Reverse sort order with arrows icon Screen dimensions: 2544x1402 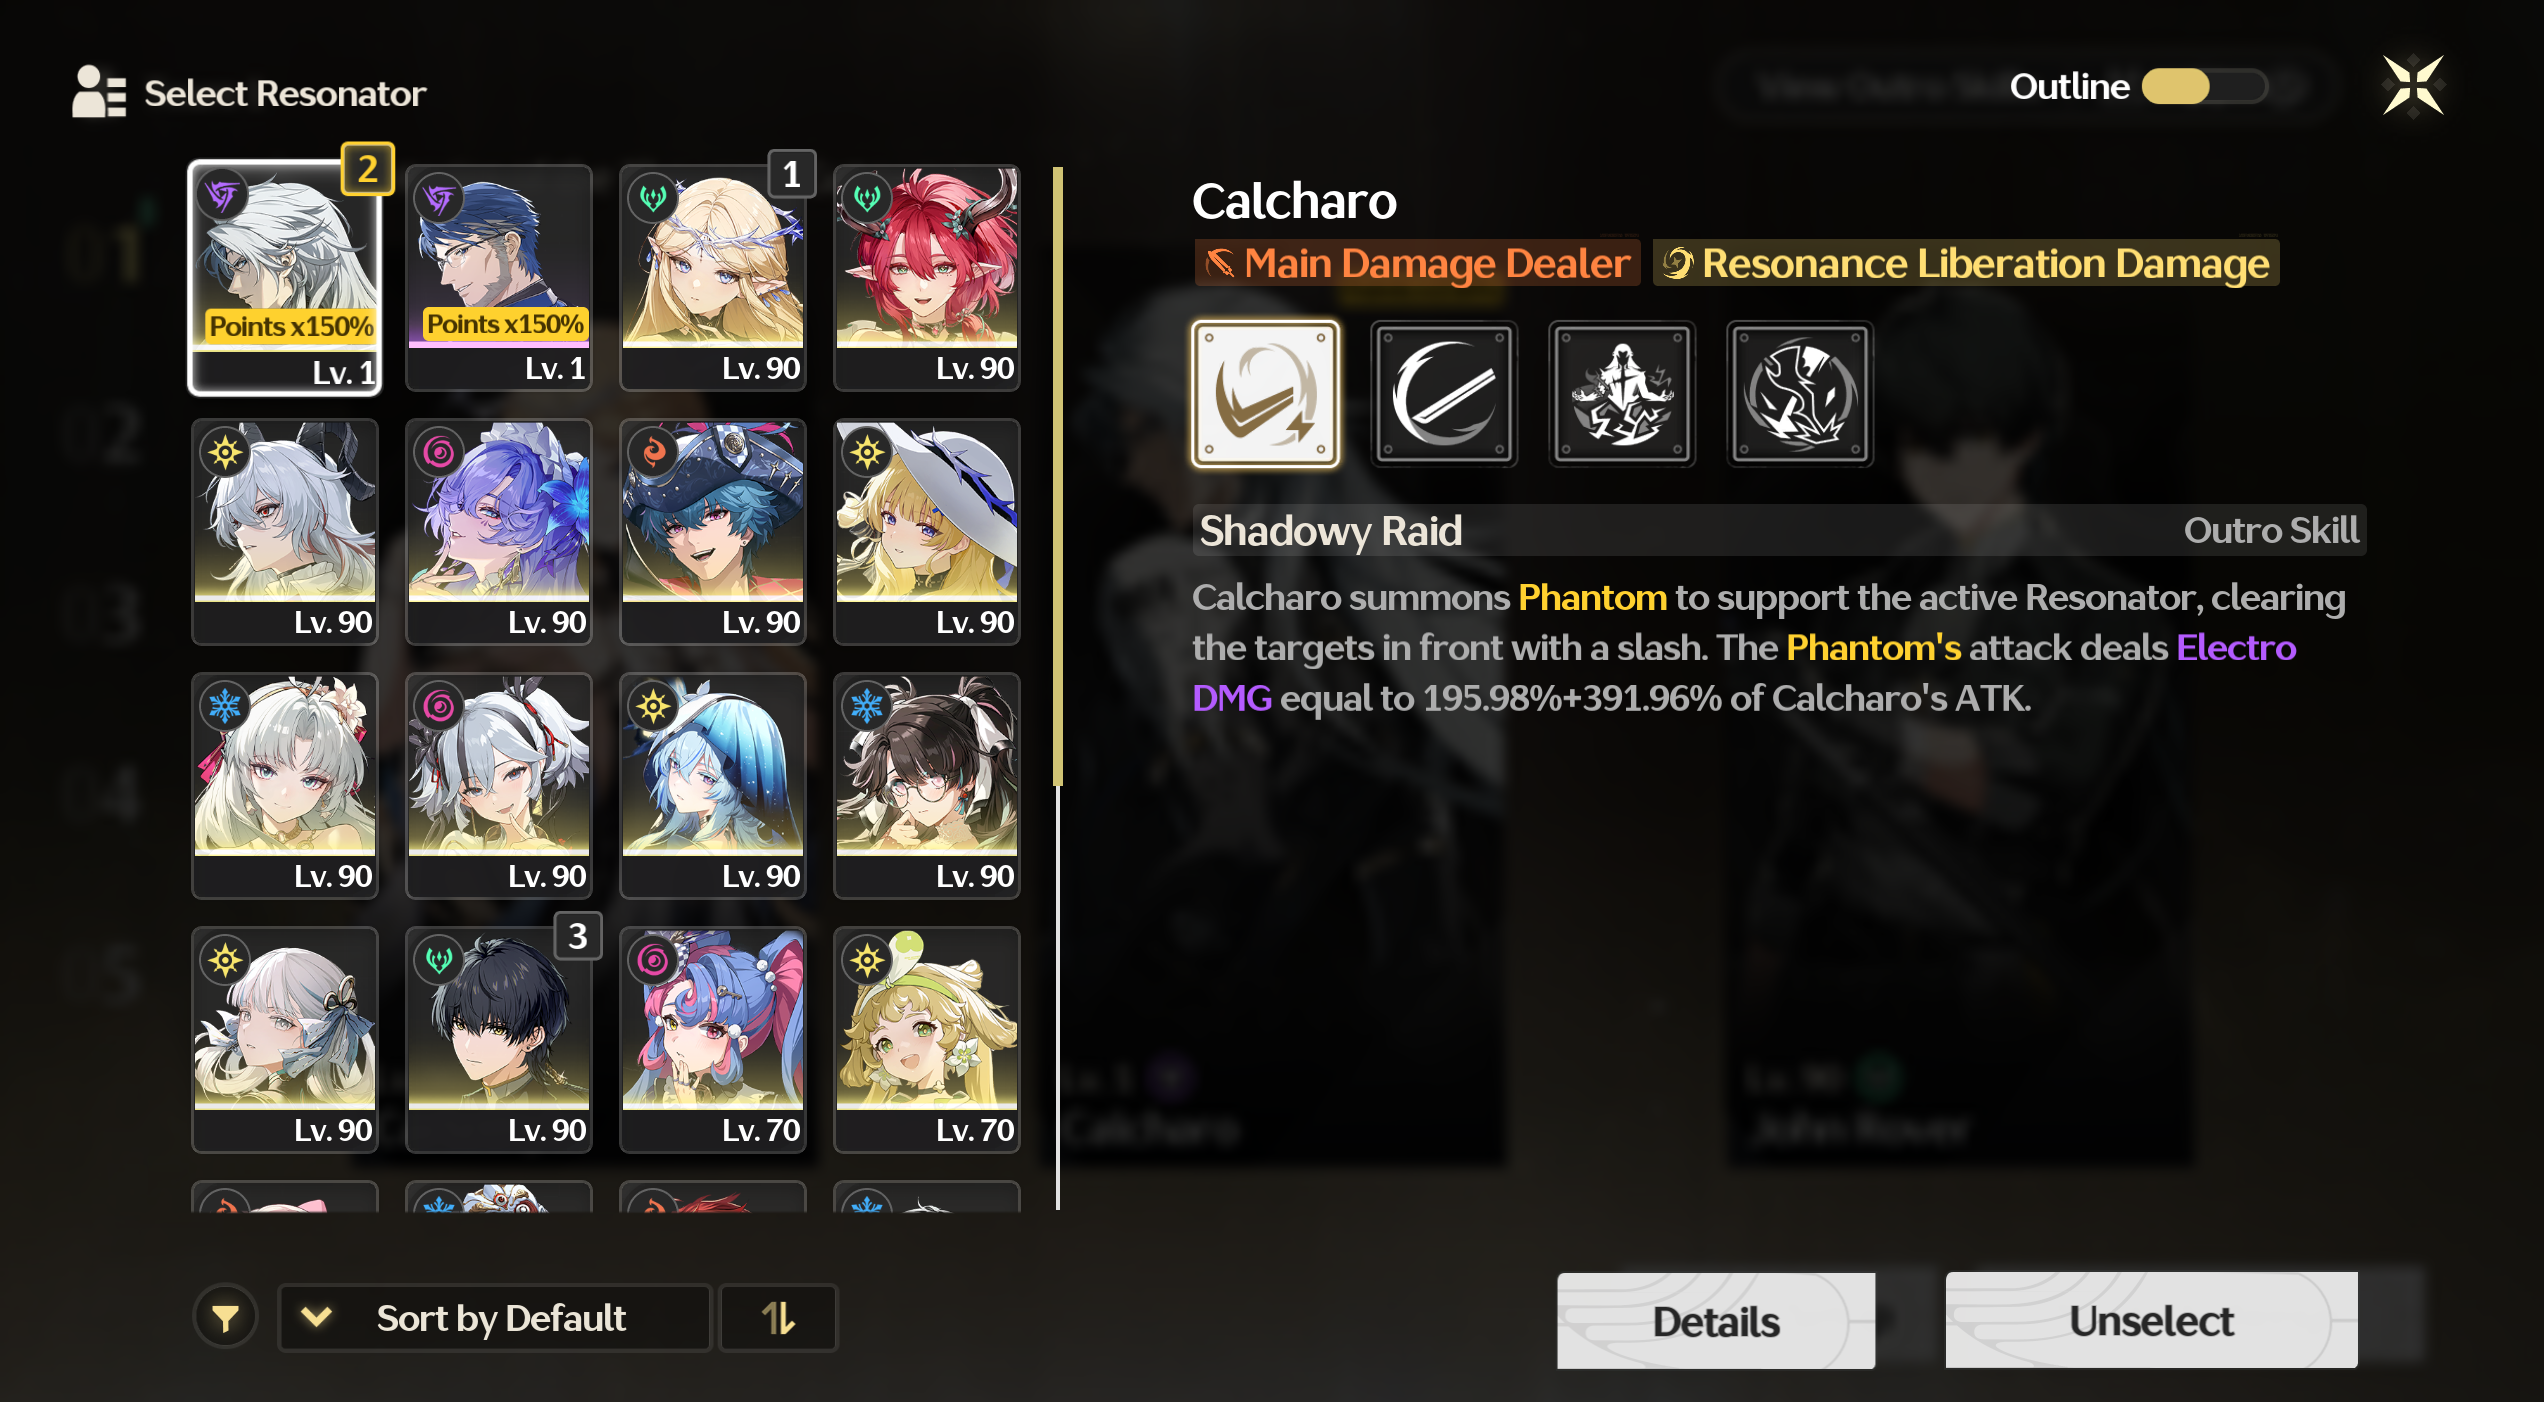click(778, 1318)
